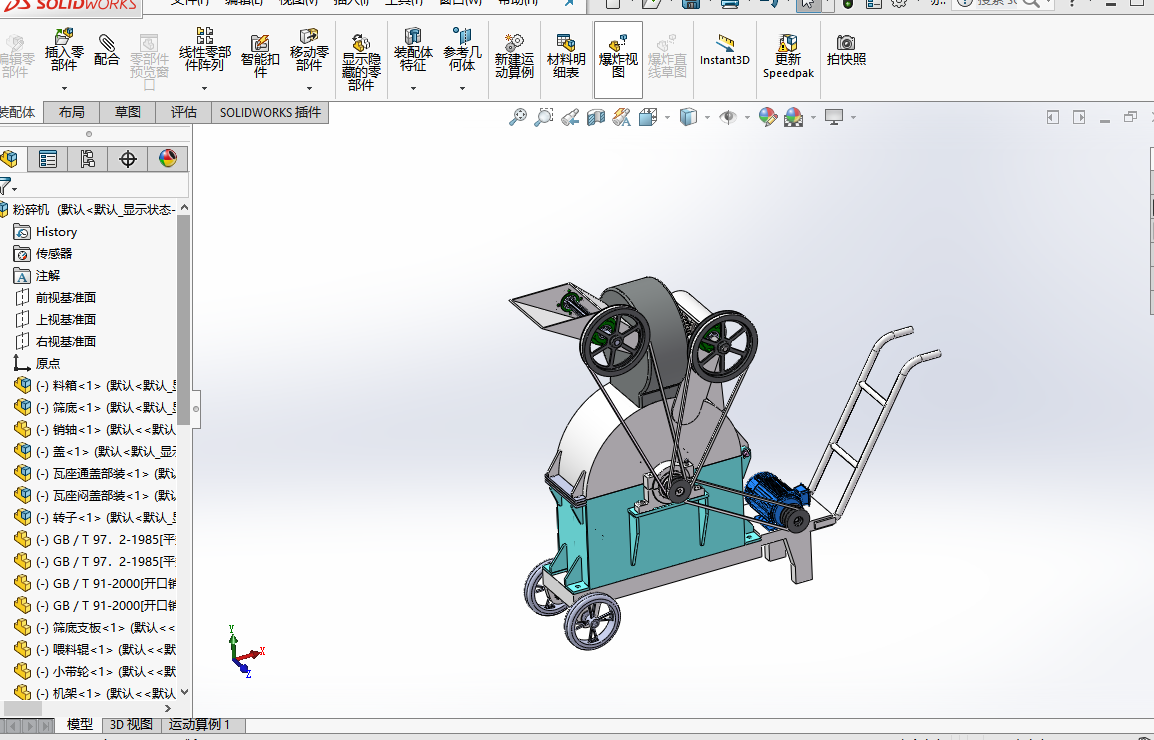Viewport: 1154px width, 740px height.
Task: Open the ConfigurationManager tab icon
Action: coord(88,159)
